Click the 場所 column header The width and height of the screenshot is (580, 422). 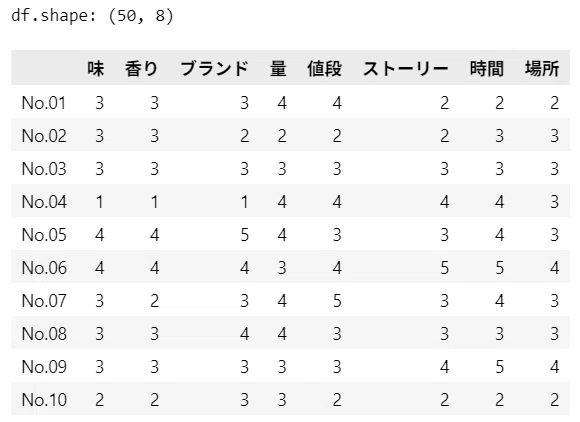click(x=542, y=69)
